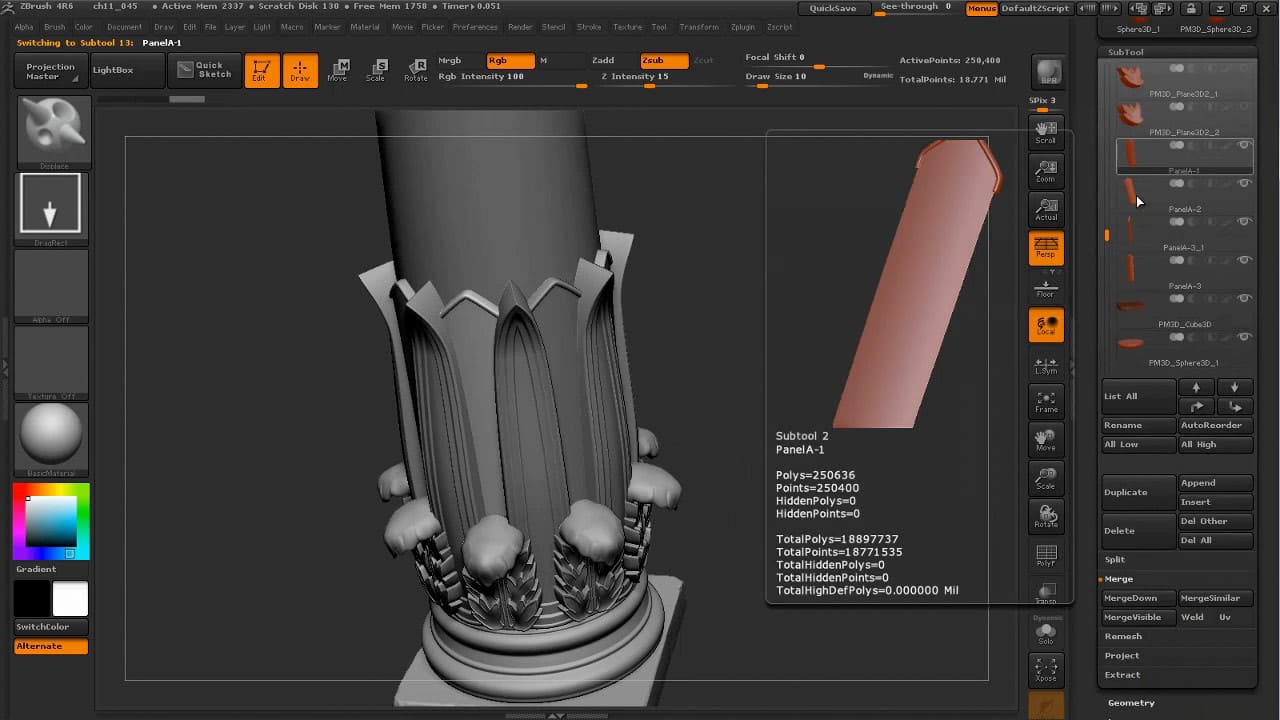The height and width of the screenshot is (720, 1280).
Task: Enable Zadd sculpting mode
Action: click(604, 60)
